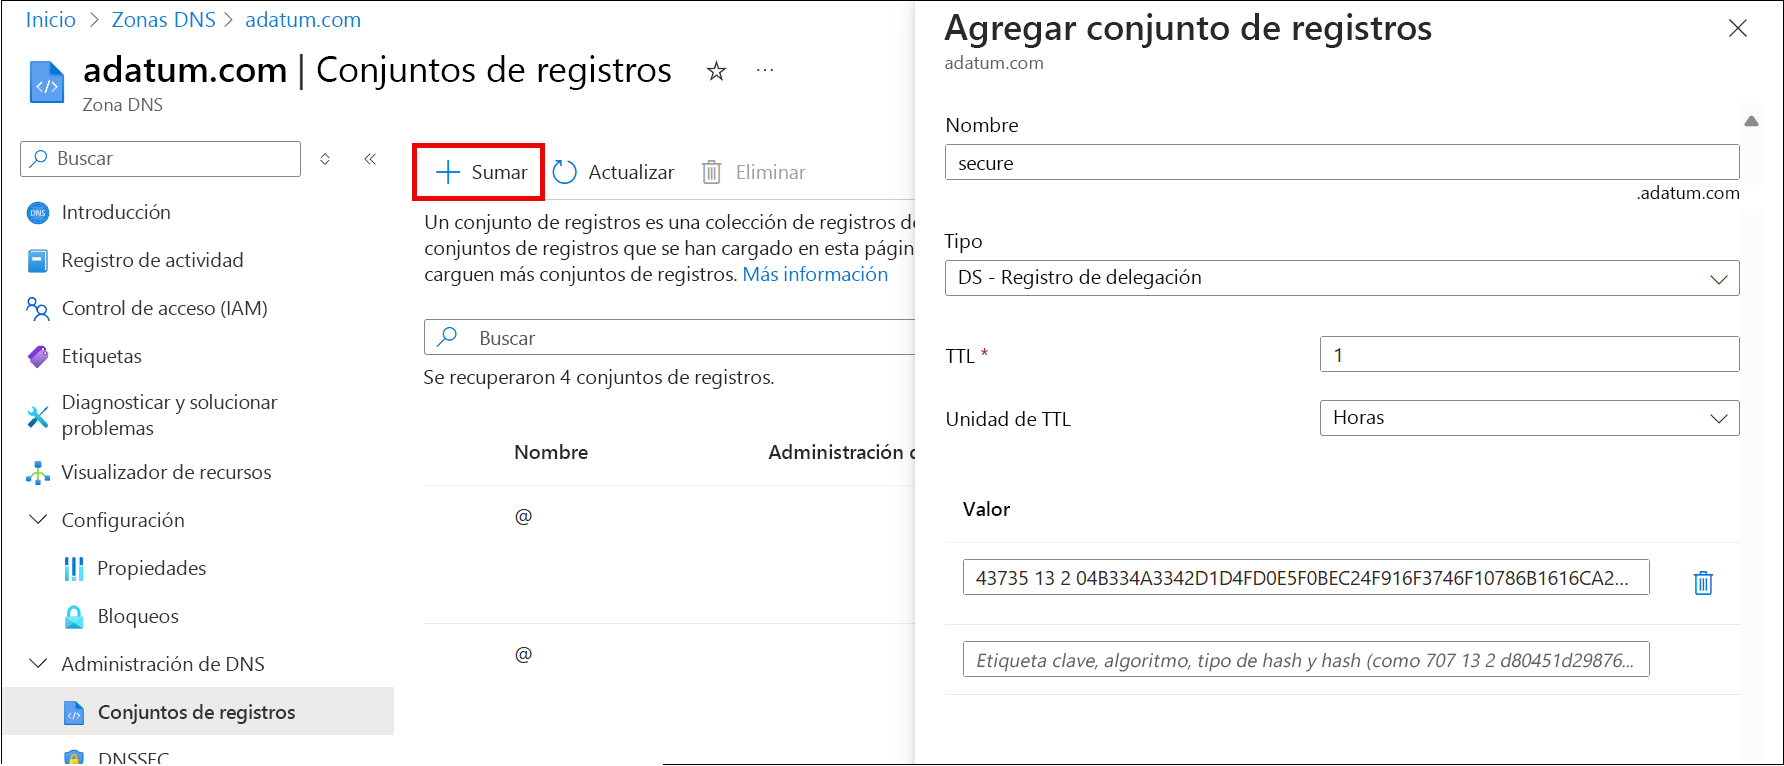This screenshot has height=766, width=1784.
Task: Go to Inicio breadcrumb
Action: (x=51, y=20)
